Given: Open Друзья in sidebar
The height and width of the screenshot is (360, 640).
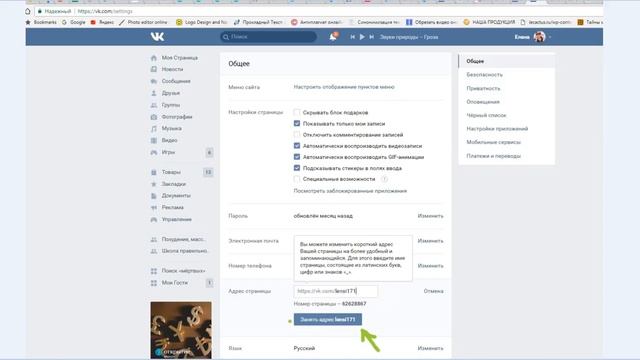Looking at the screenshot, I should [x=171, y=93].
